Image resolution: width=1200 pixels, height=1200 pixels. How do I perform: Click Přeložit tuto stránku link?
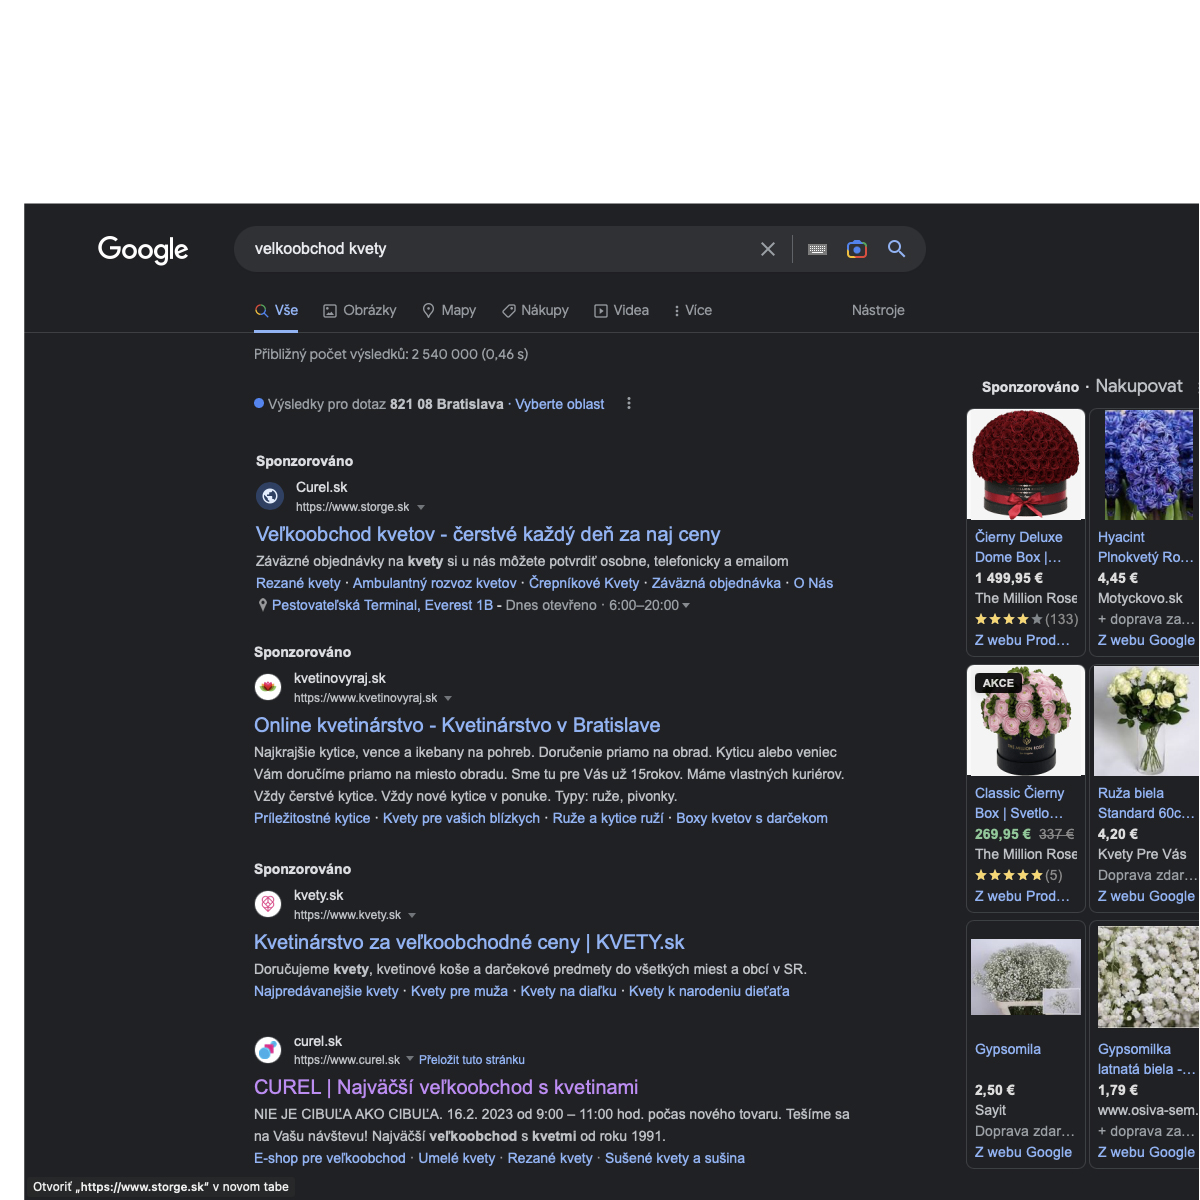(x=472, y=1060)
